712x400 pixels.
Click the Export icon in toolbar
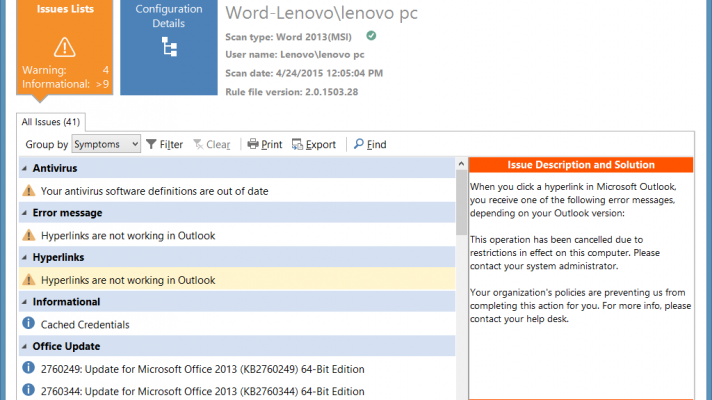(298, 145)
